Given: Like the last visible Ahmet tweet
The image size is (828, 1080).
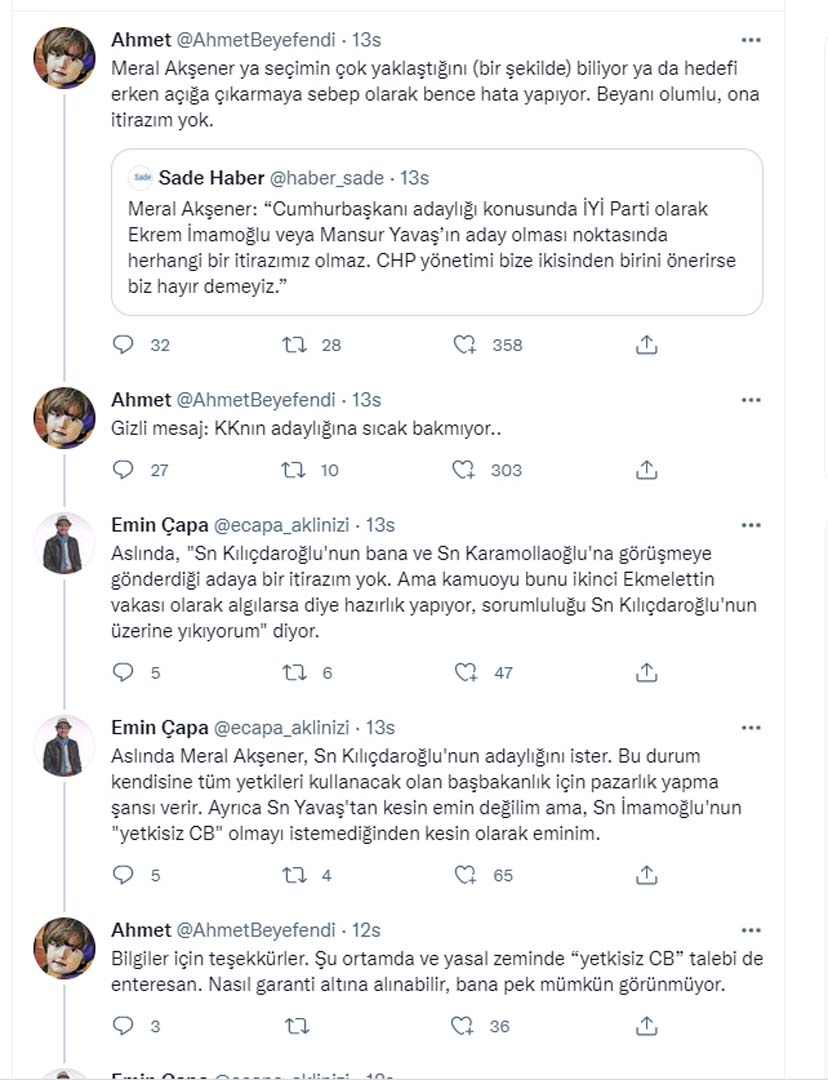Looking at the screenshot, I should pos(463,1026).
